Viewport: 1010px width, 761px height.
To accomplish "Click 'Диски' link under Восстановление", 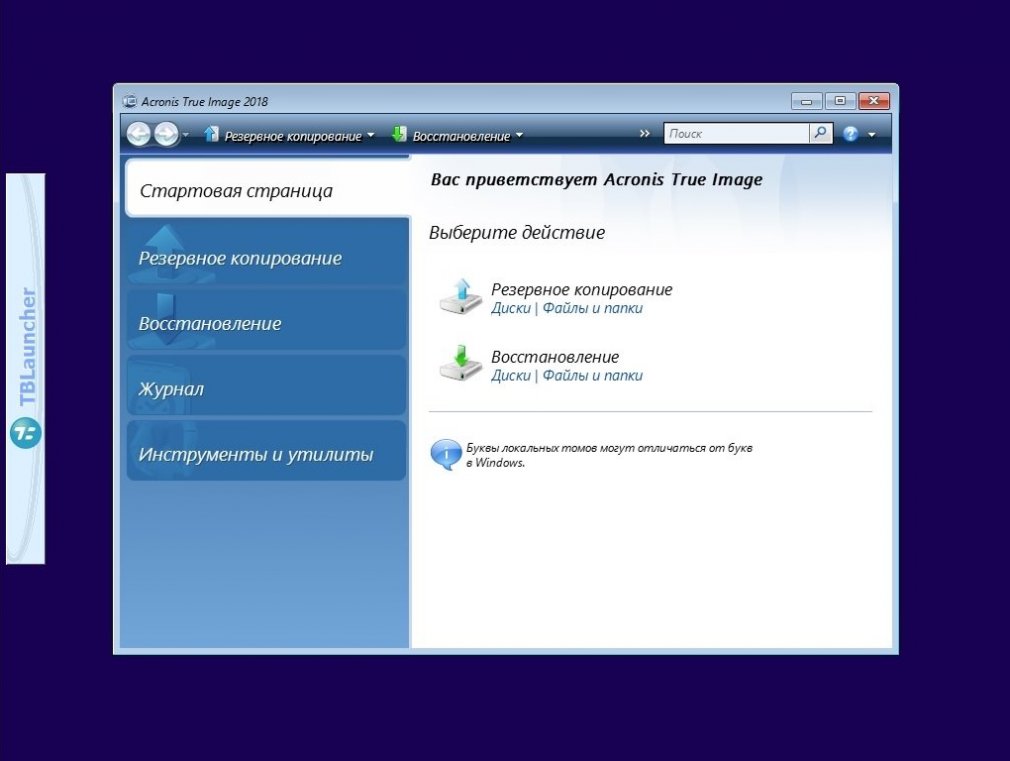I will [511, 375].
